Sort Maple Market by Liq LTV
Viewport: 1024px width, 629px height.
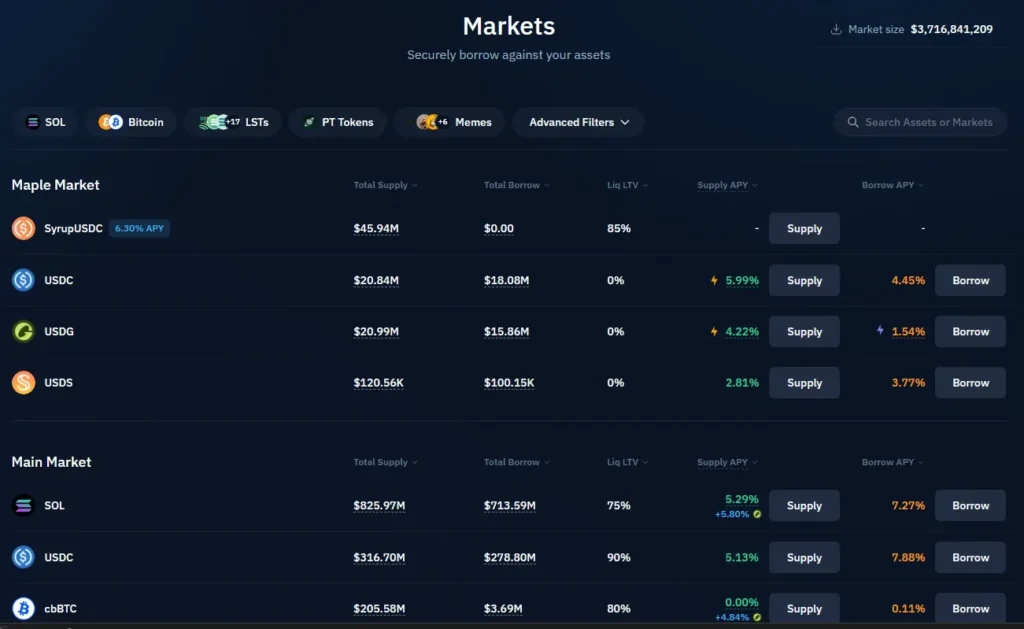pos(627,185)
